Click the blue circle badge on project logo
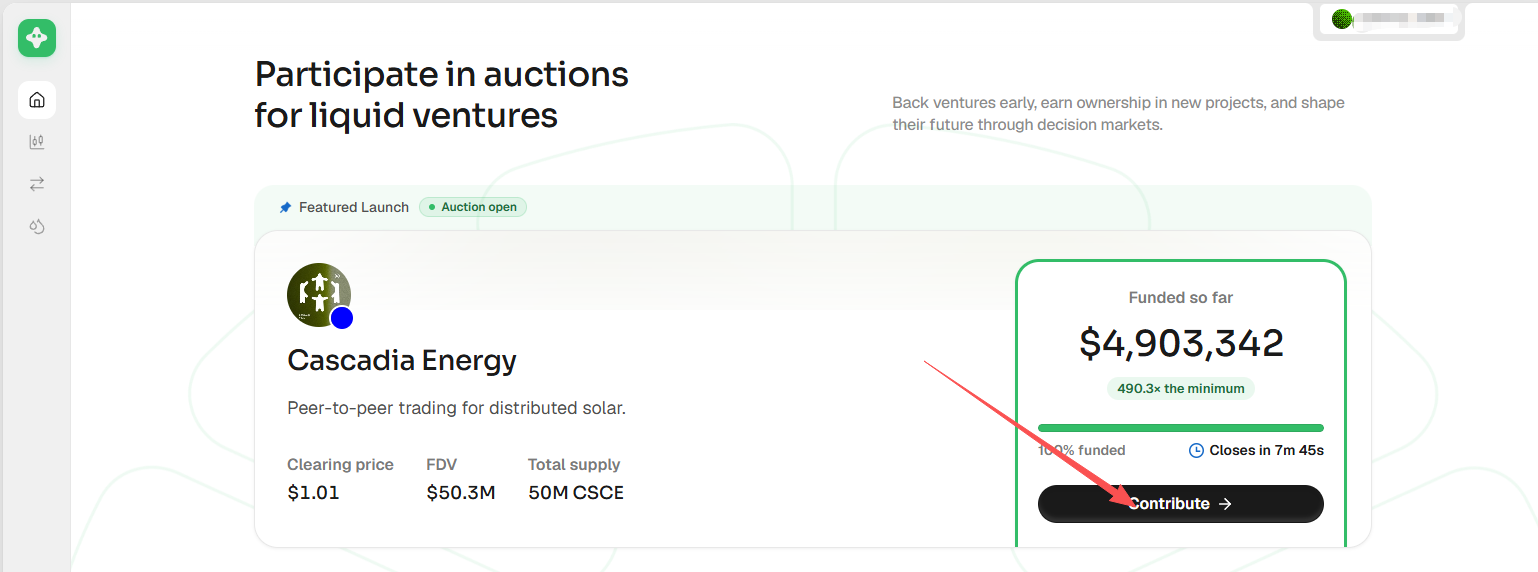The width and height of the screenshot is (1538, 572). click(x=342, y=318)
